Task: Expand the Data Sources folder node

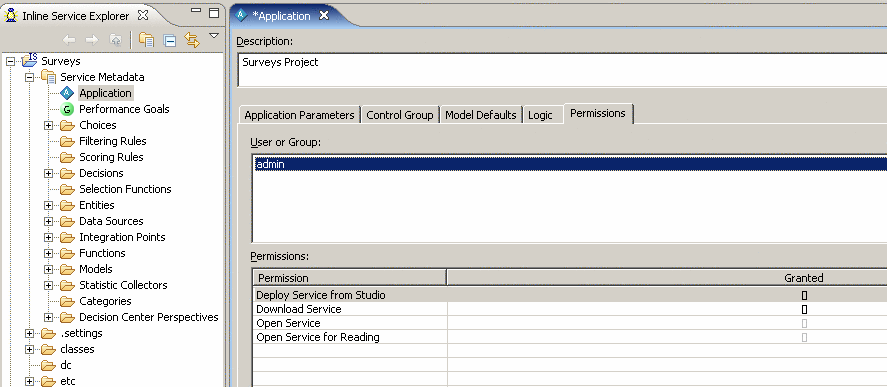Action: click(48, 221)
